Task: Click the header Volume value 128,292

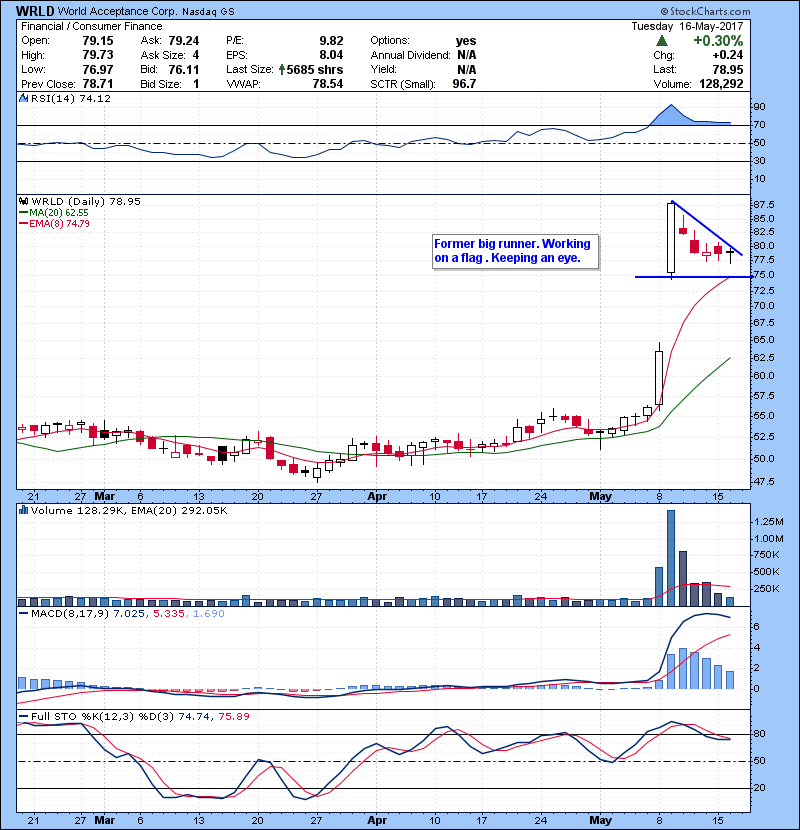Action: [x=721, y=84]
